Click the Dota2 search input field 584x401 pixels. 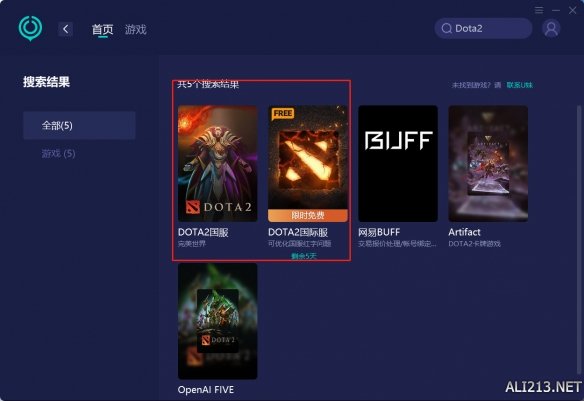tap(483, 28)
